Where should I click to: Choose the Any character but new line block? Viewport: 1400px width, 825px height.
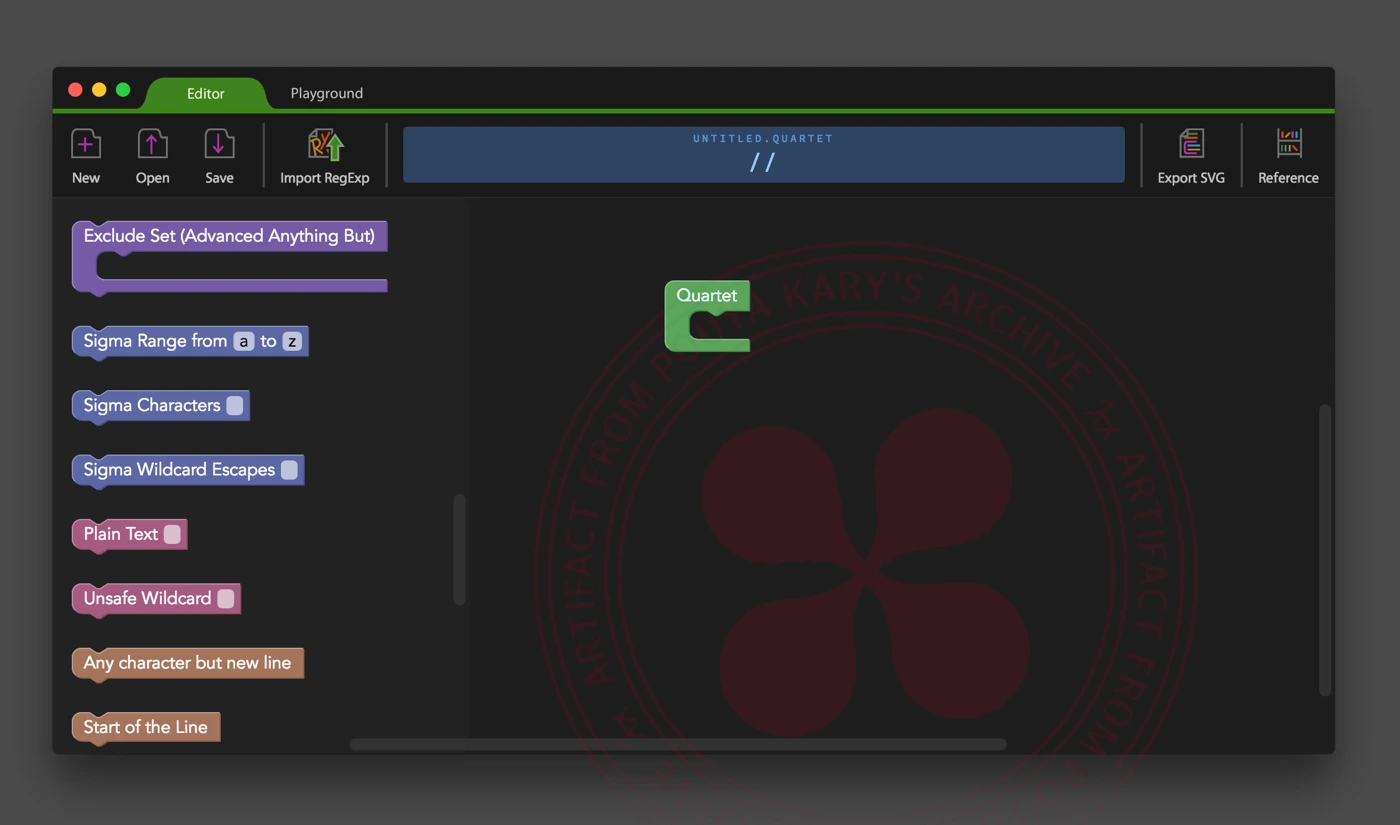click(187, 663)
